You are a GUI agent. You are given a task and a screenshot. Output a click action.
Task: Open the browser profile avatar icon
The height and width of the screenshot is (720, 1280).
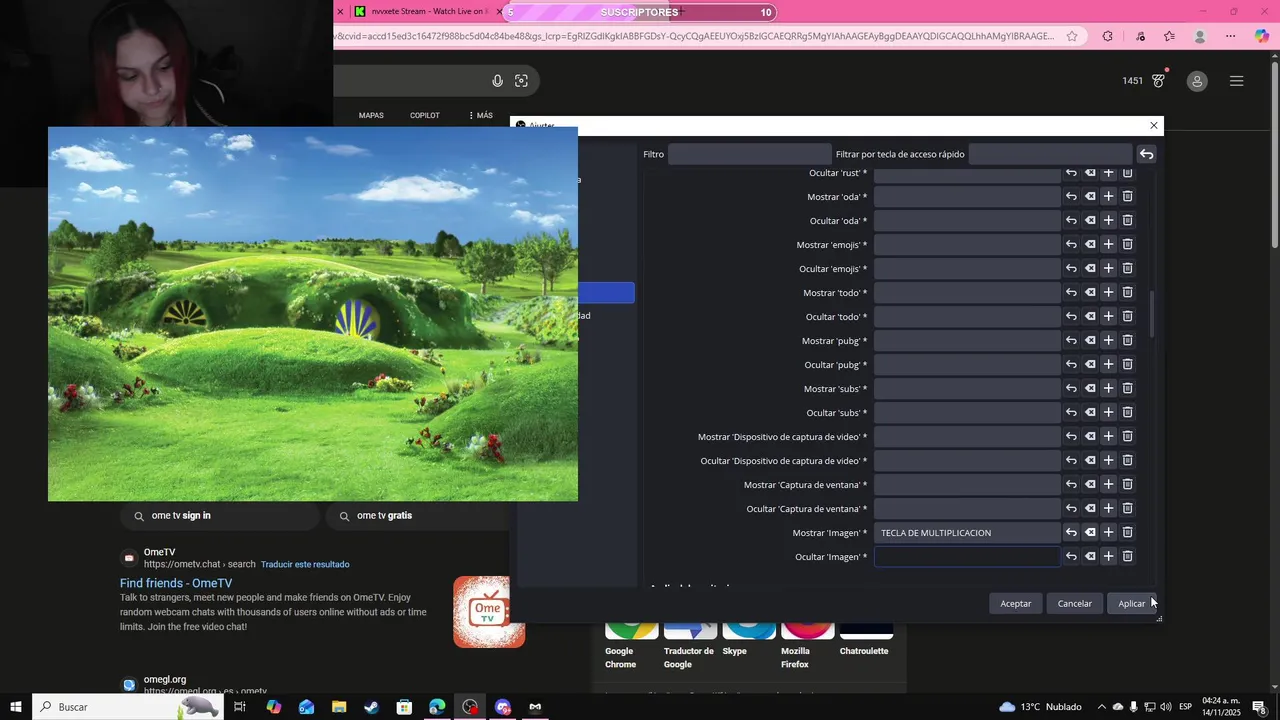pos(1200,36)
